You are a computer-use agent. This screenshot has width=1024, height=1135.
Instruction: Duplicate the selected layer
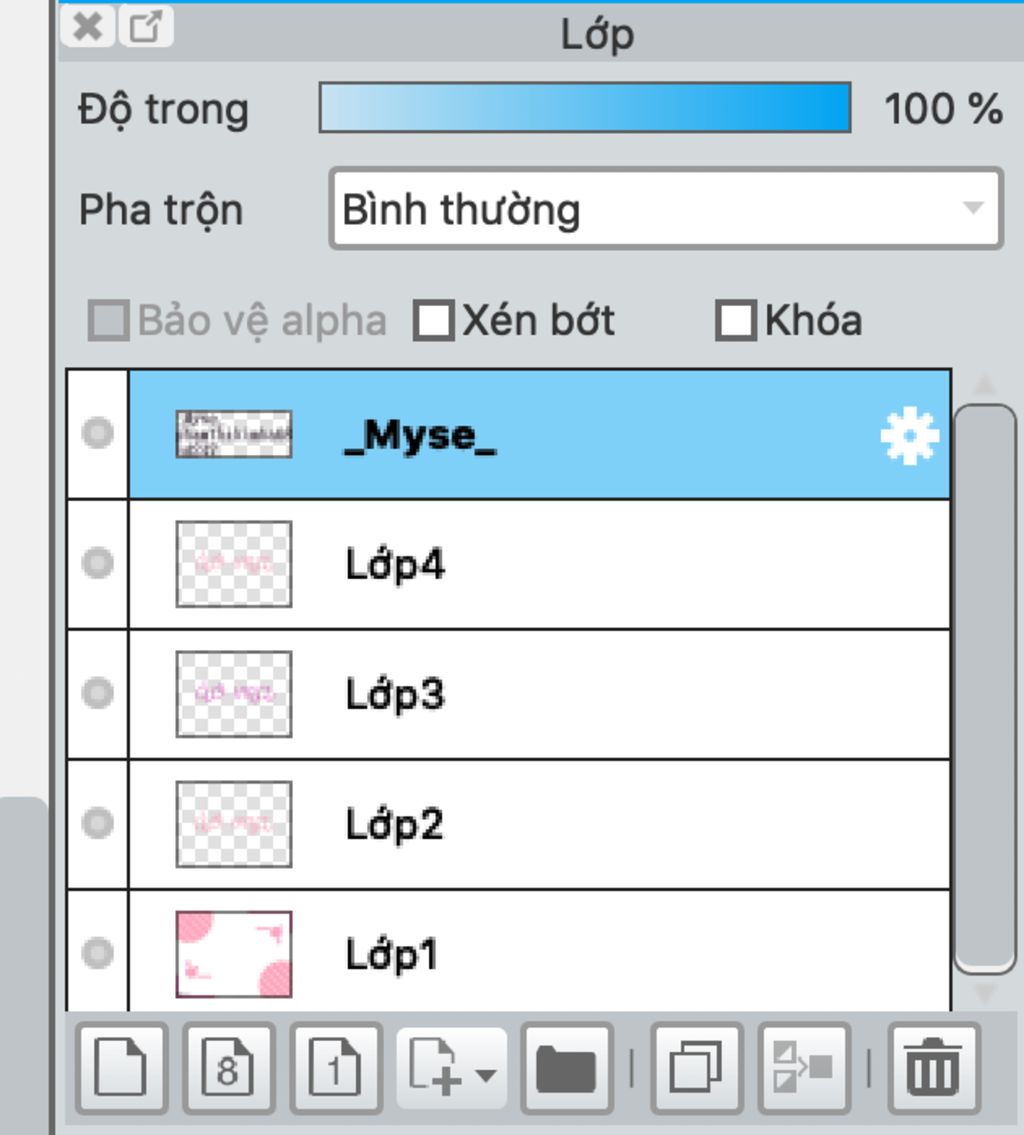point(696,1068)
